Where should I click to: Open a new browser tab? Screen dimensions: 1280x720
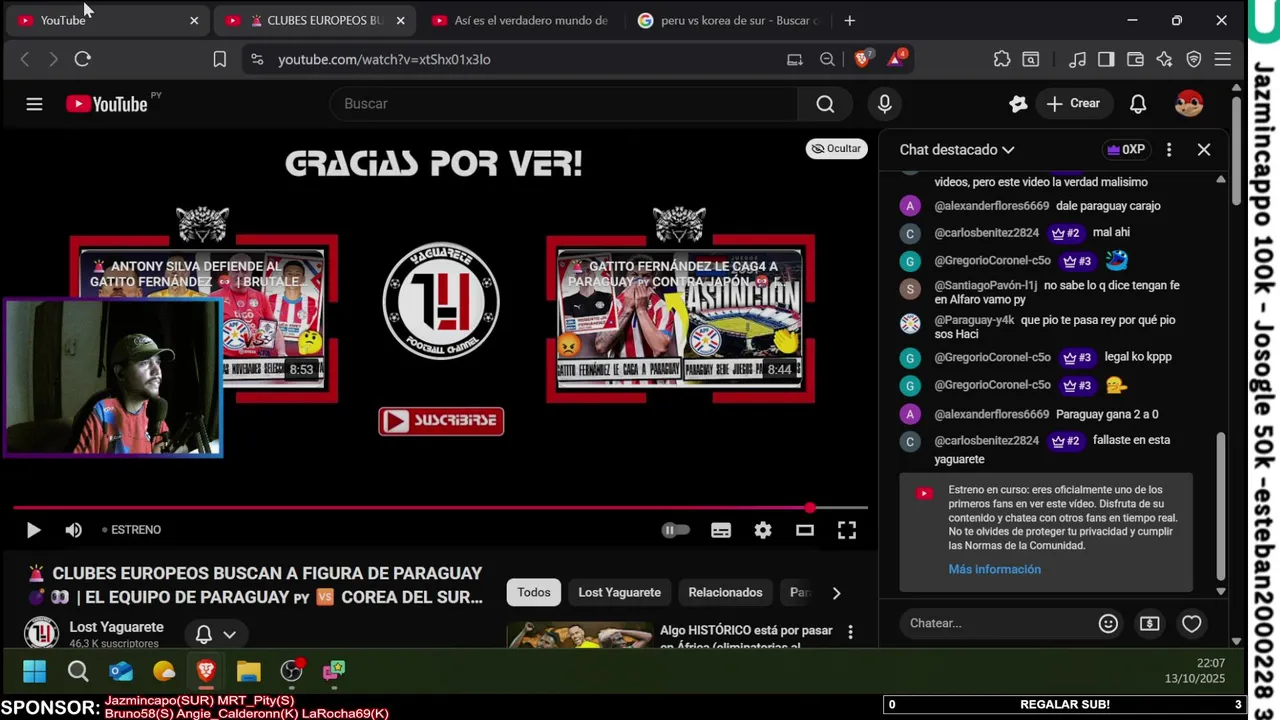849,20
